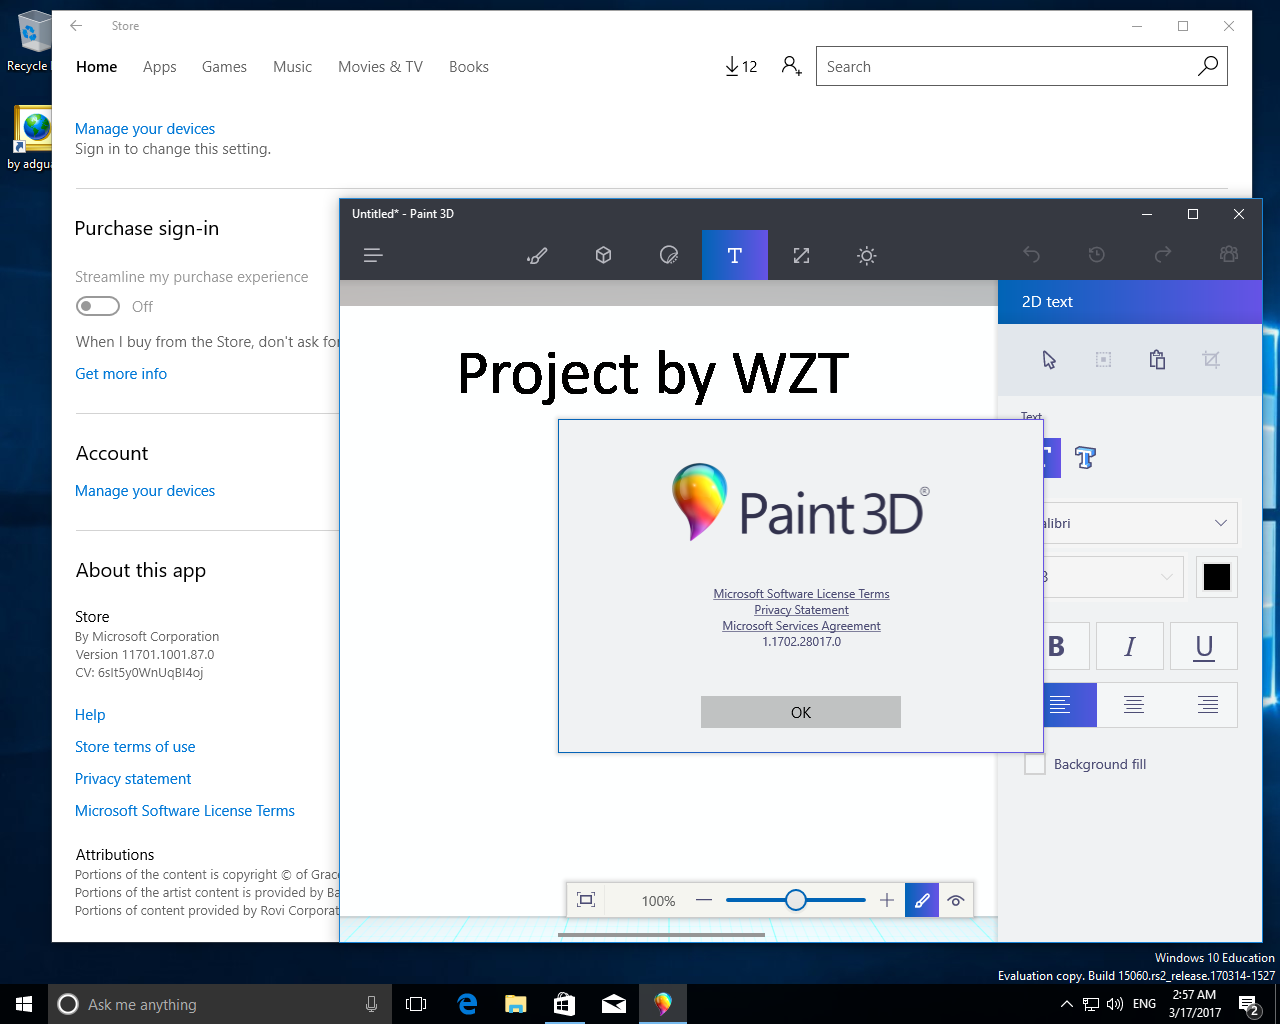
Task: Open the Store Apps tab
Action: coord(160,67)
